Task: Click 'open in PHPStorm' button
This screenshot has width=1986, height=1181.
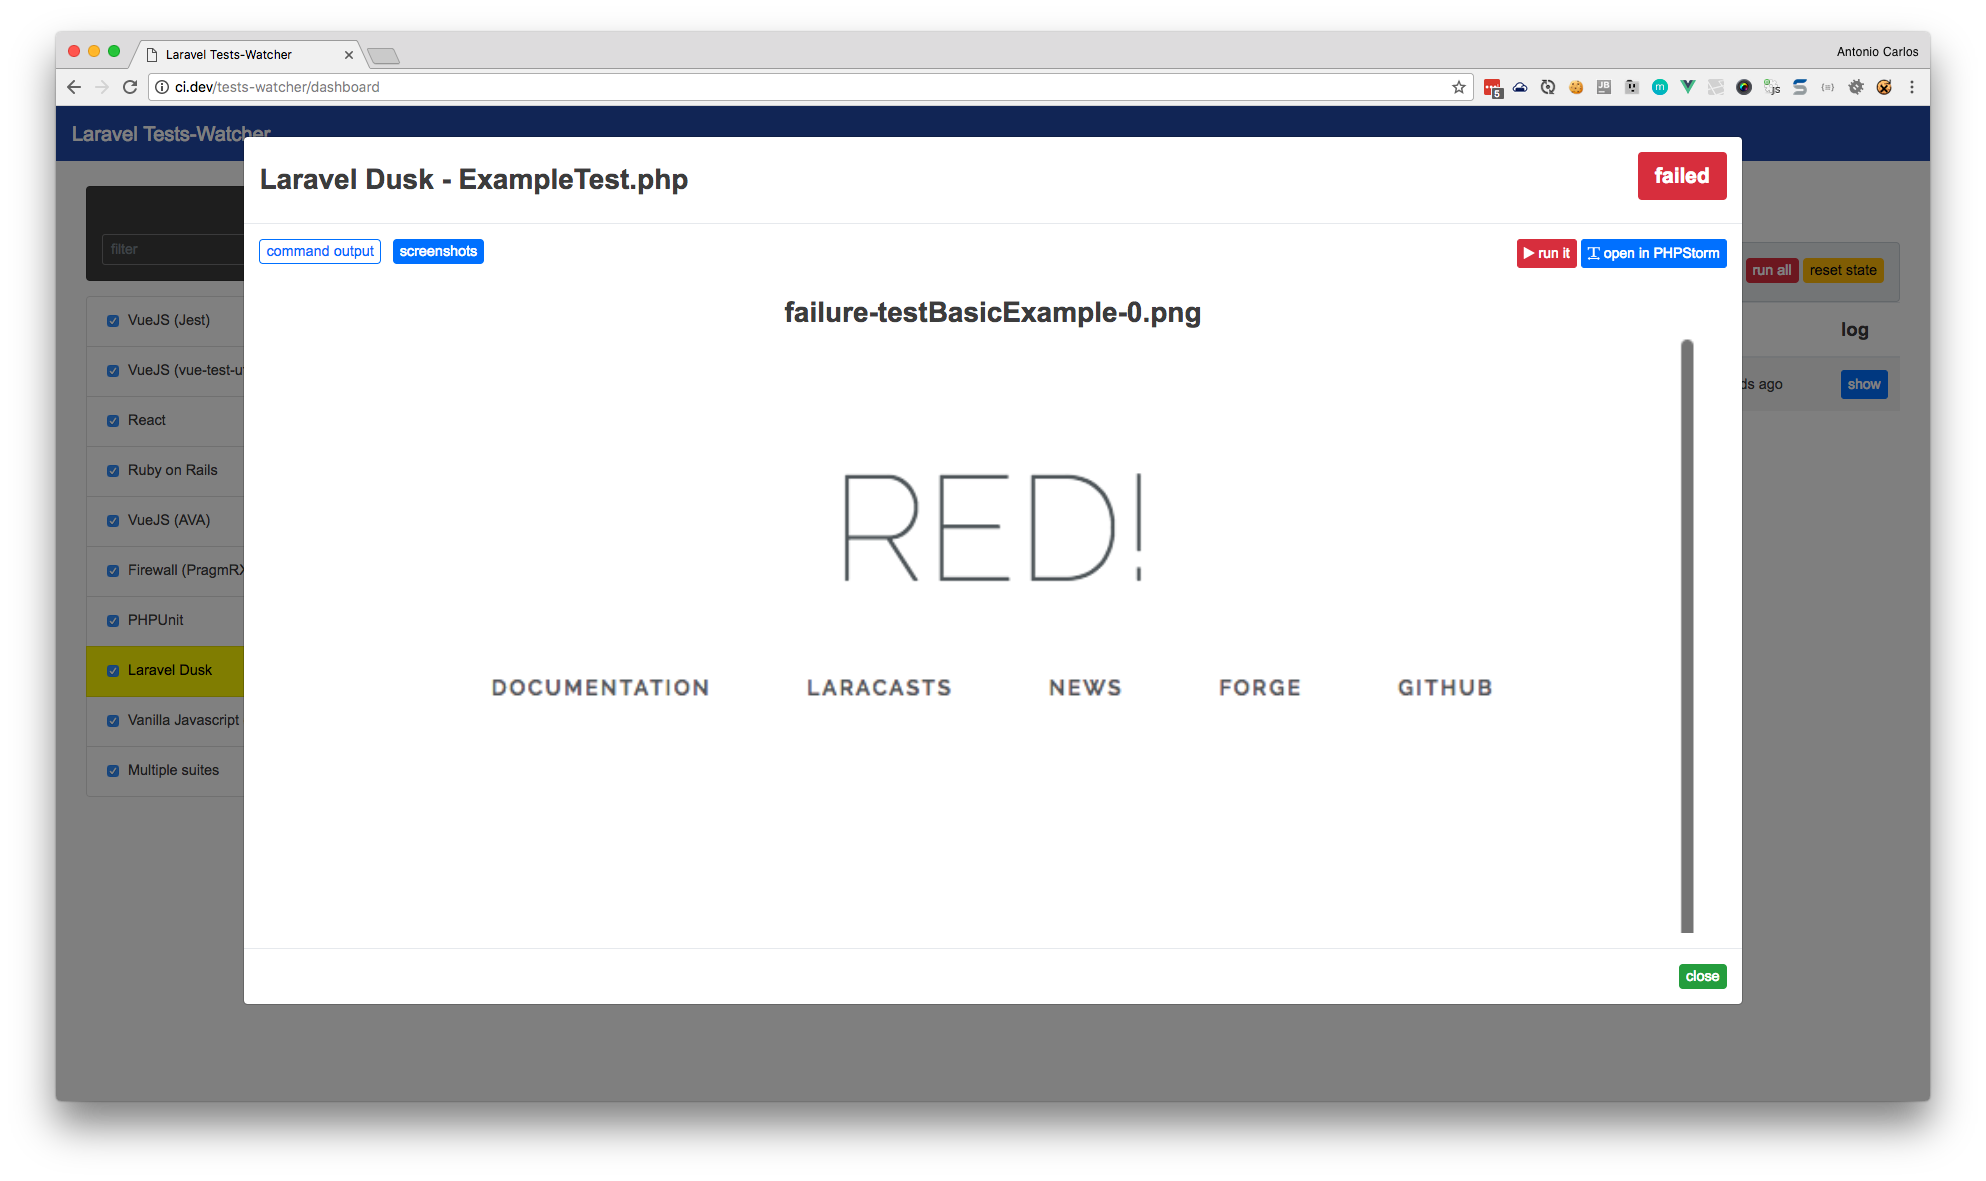Action: [x=1653, y=253]
